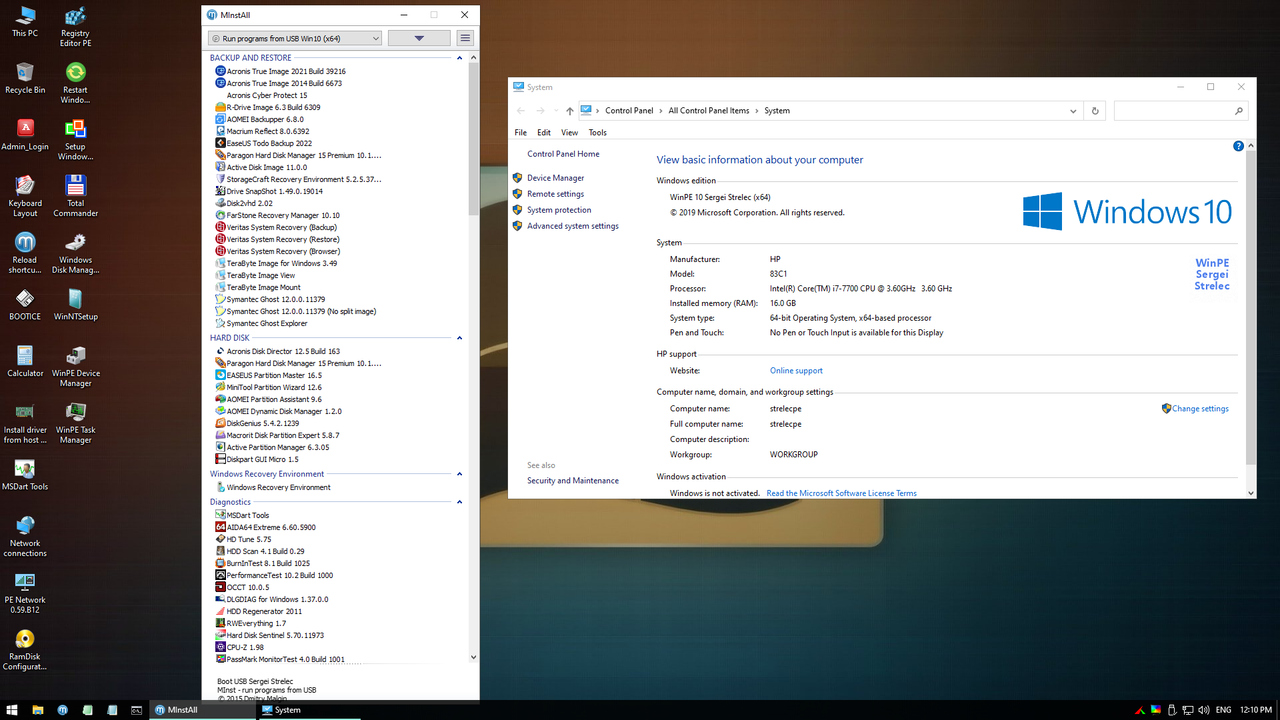This screenshot has width=1280, height=720.
Task: Click the System window search box
Action: point(1180,111)
